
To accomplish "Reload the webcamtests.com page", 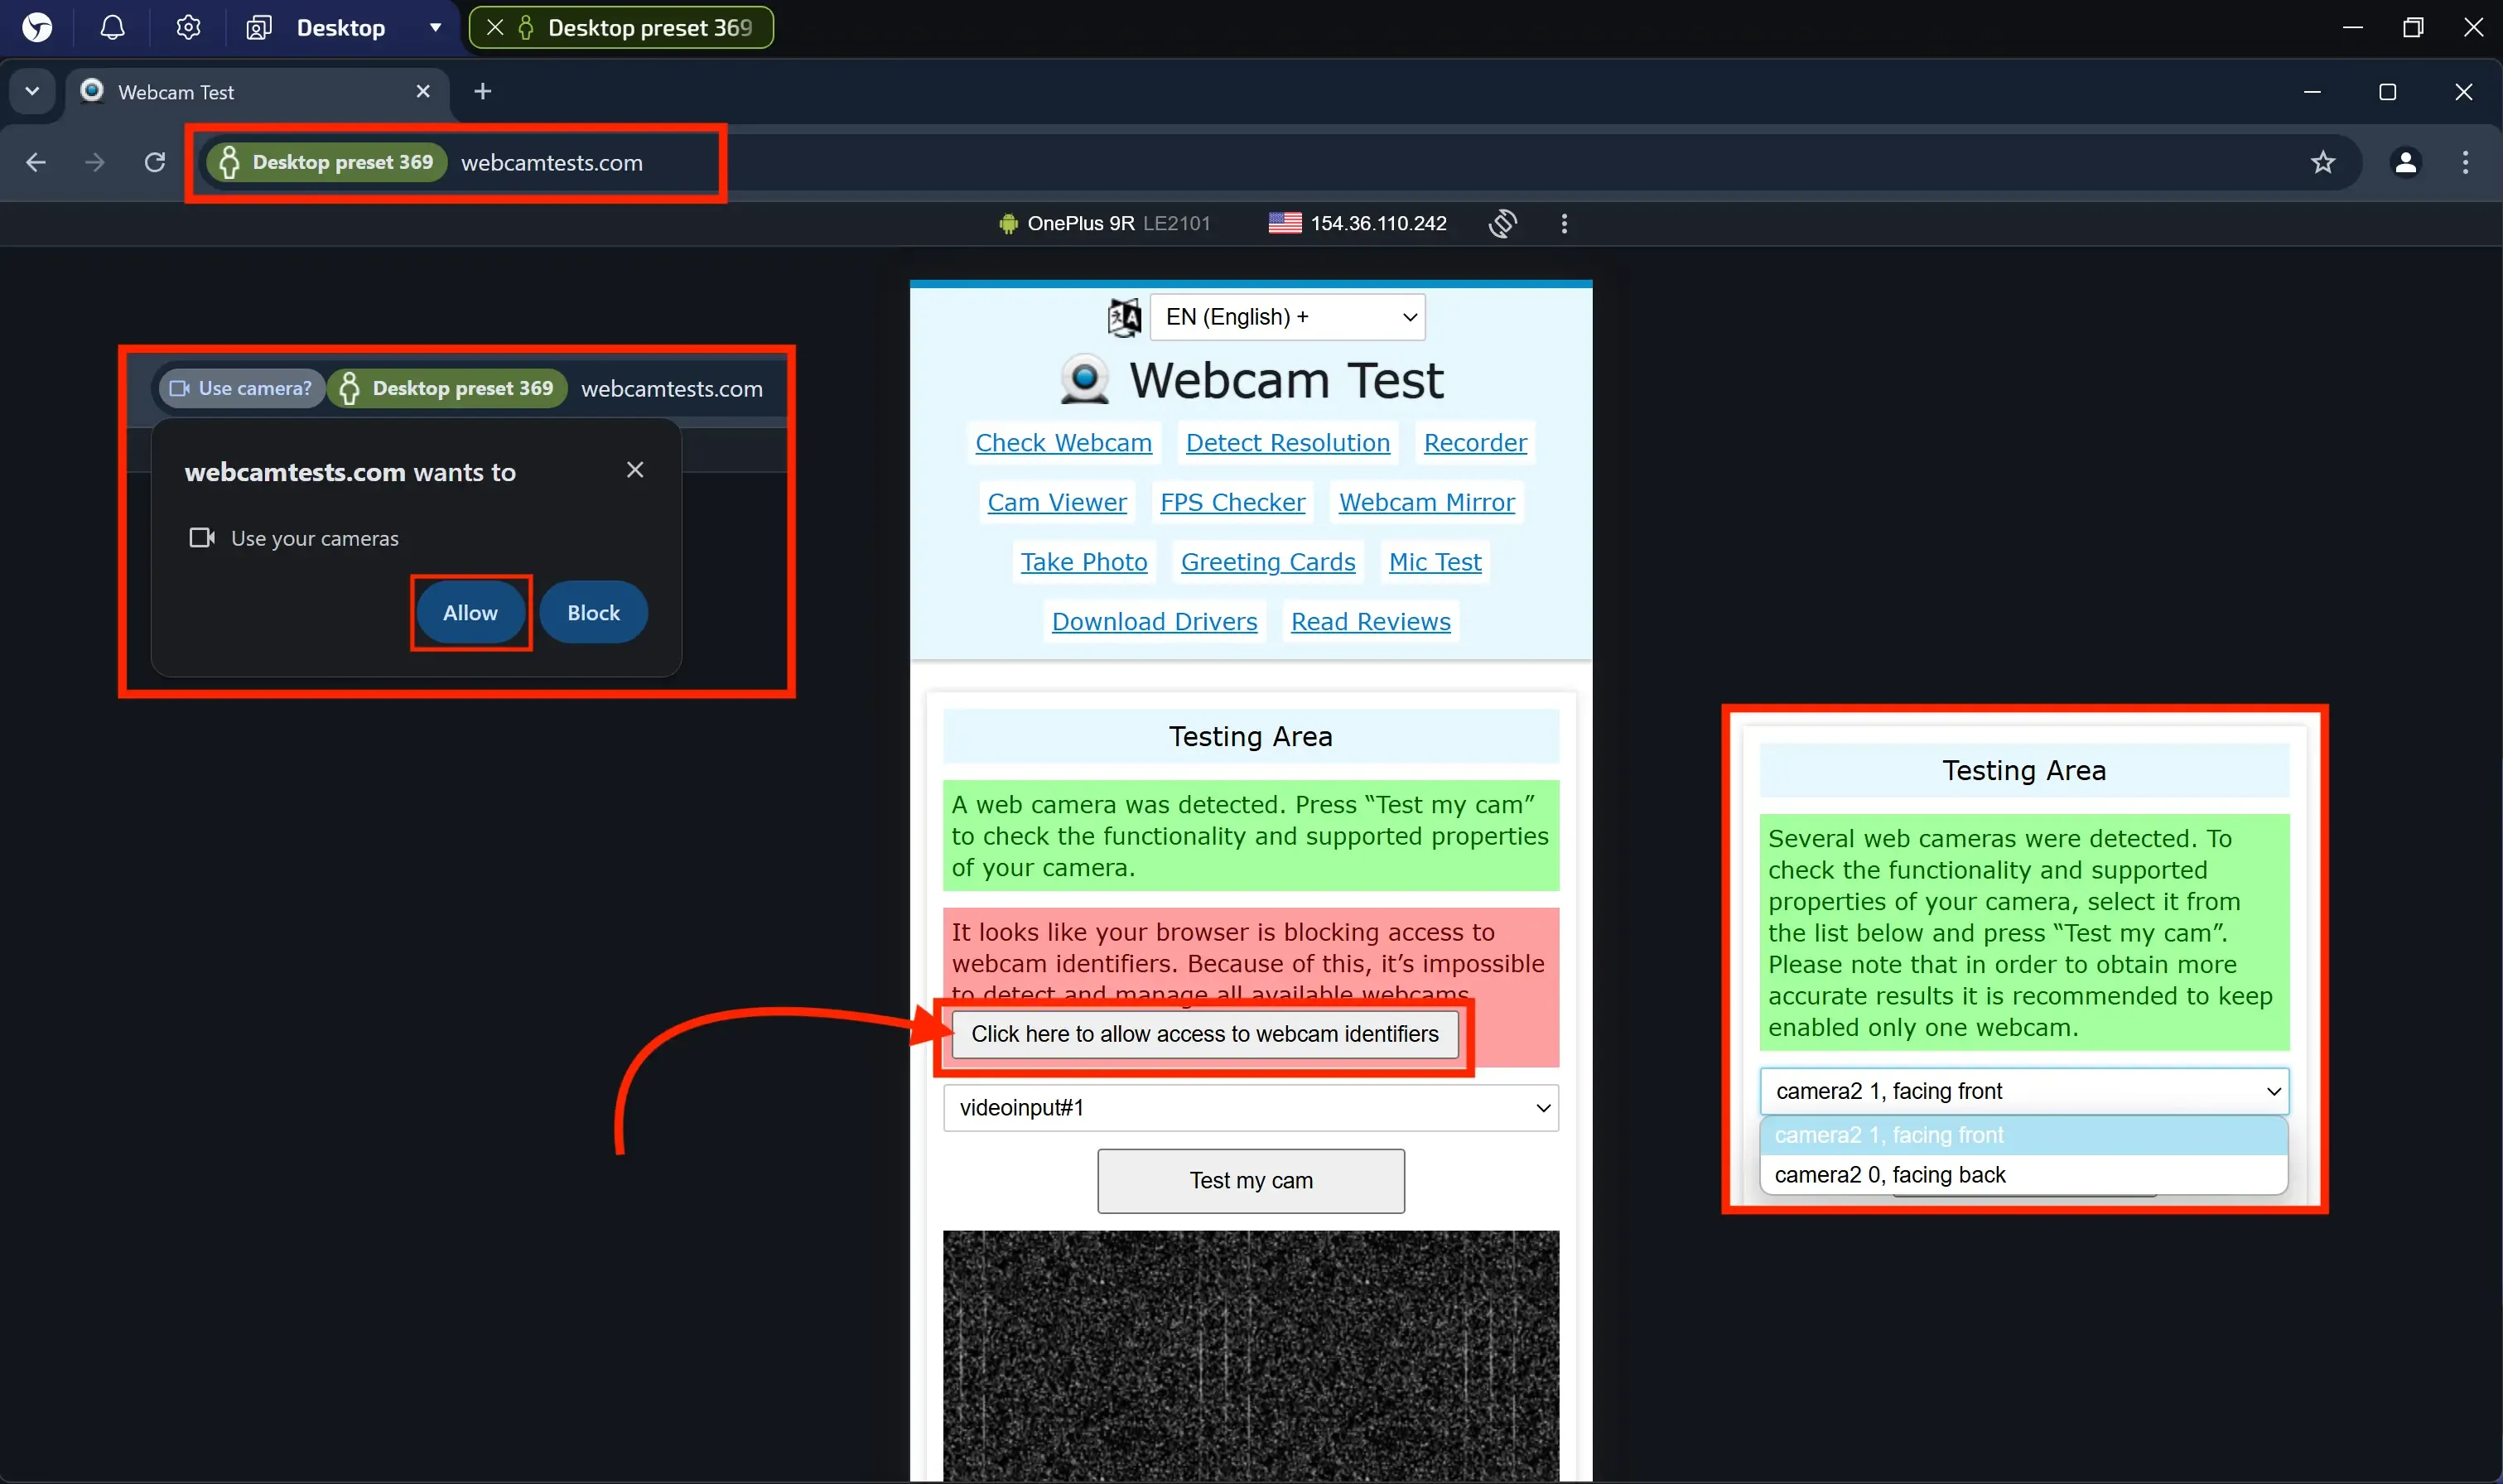I will (155, 162).
